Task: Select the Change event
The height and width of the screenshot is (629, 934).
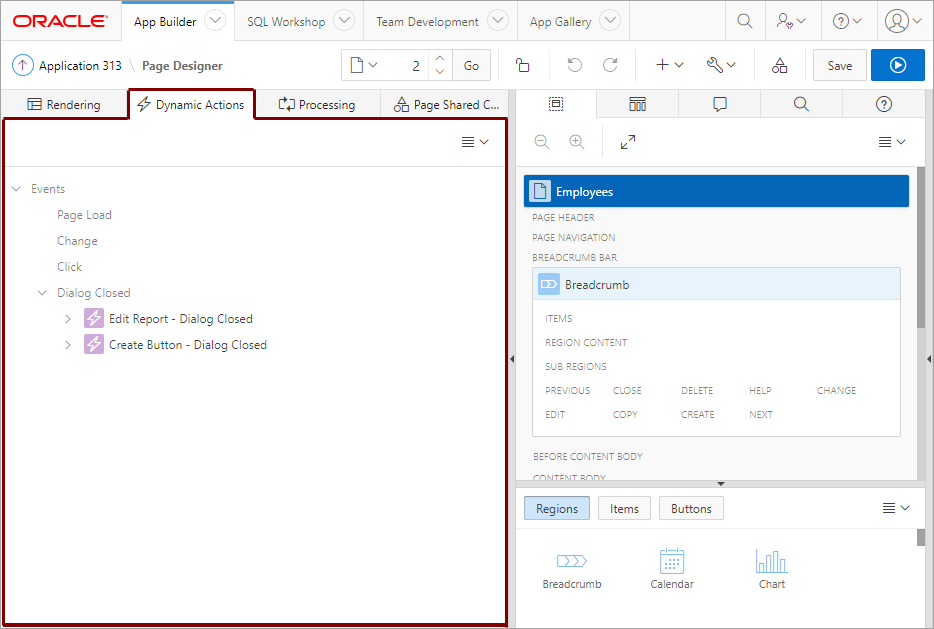Action: (77, 241)
